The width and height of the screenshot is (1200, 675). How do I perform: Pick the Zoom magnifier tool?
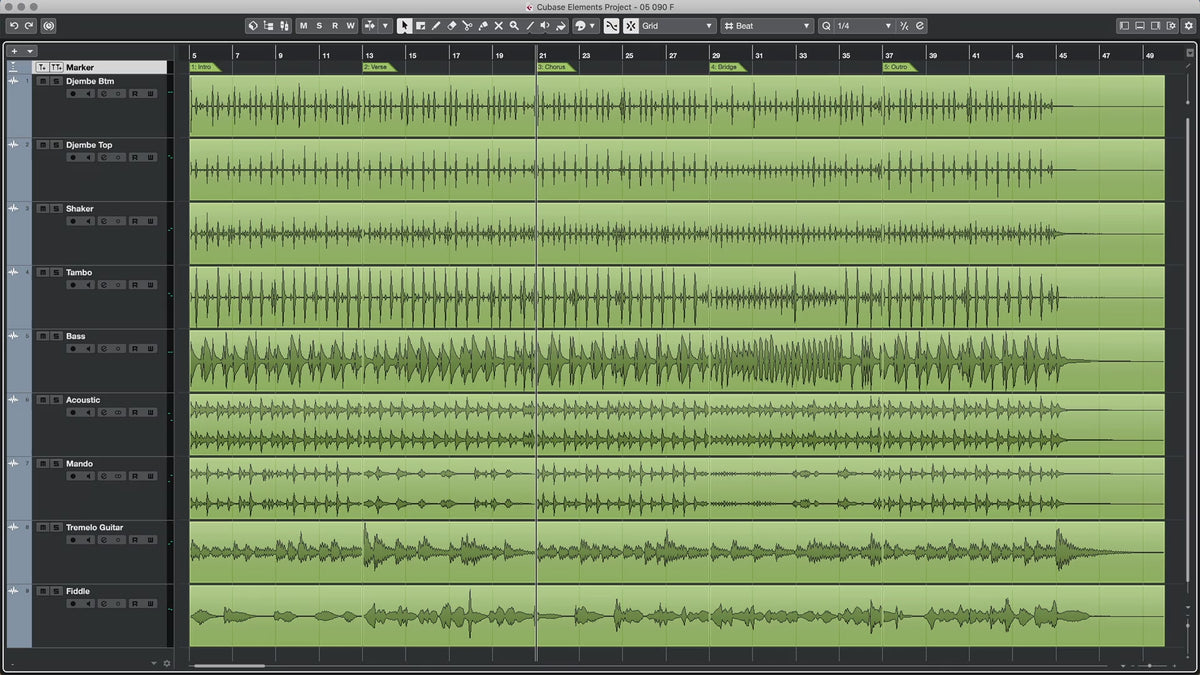(514, 26)
